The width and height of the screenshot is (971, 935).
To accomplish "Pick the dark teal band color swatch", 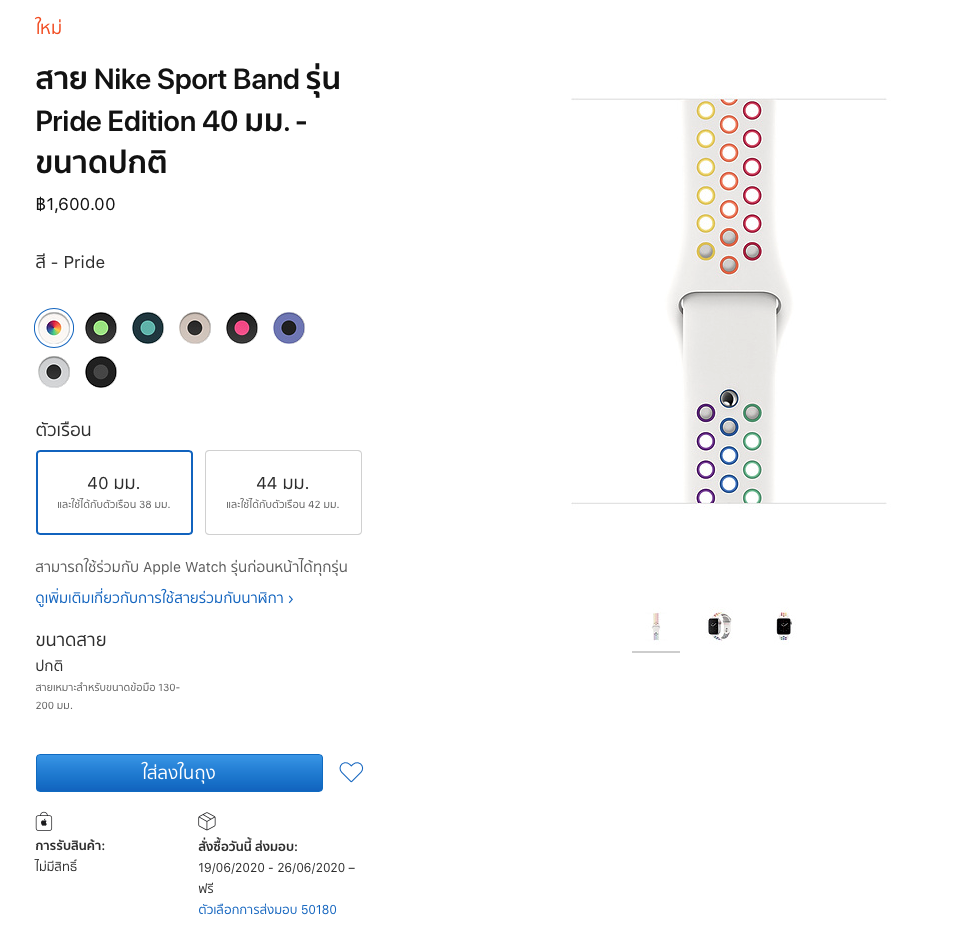I will (148, 327).
